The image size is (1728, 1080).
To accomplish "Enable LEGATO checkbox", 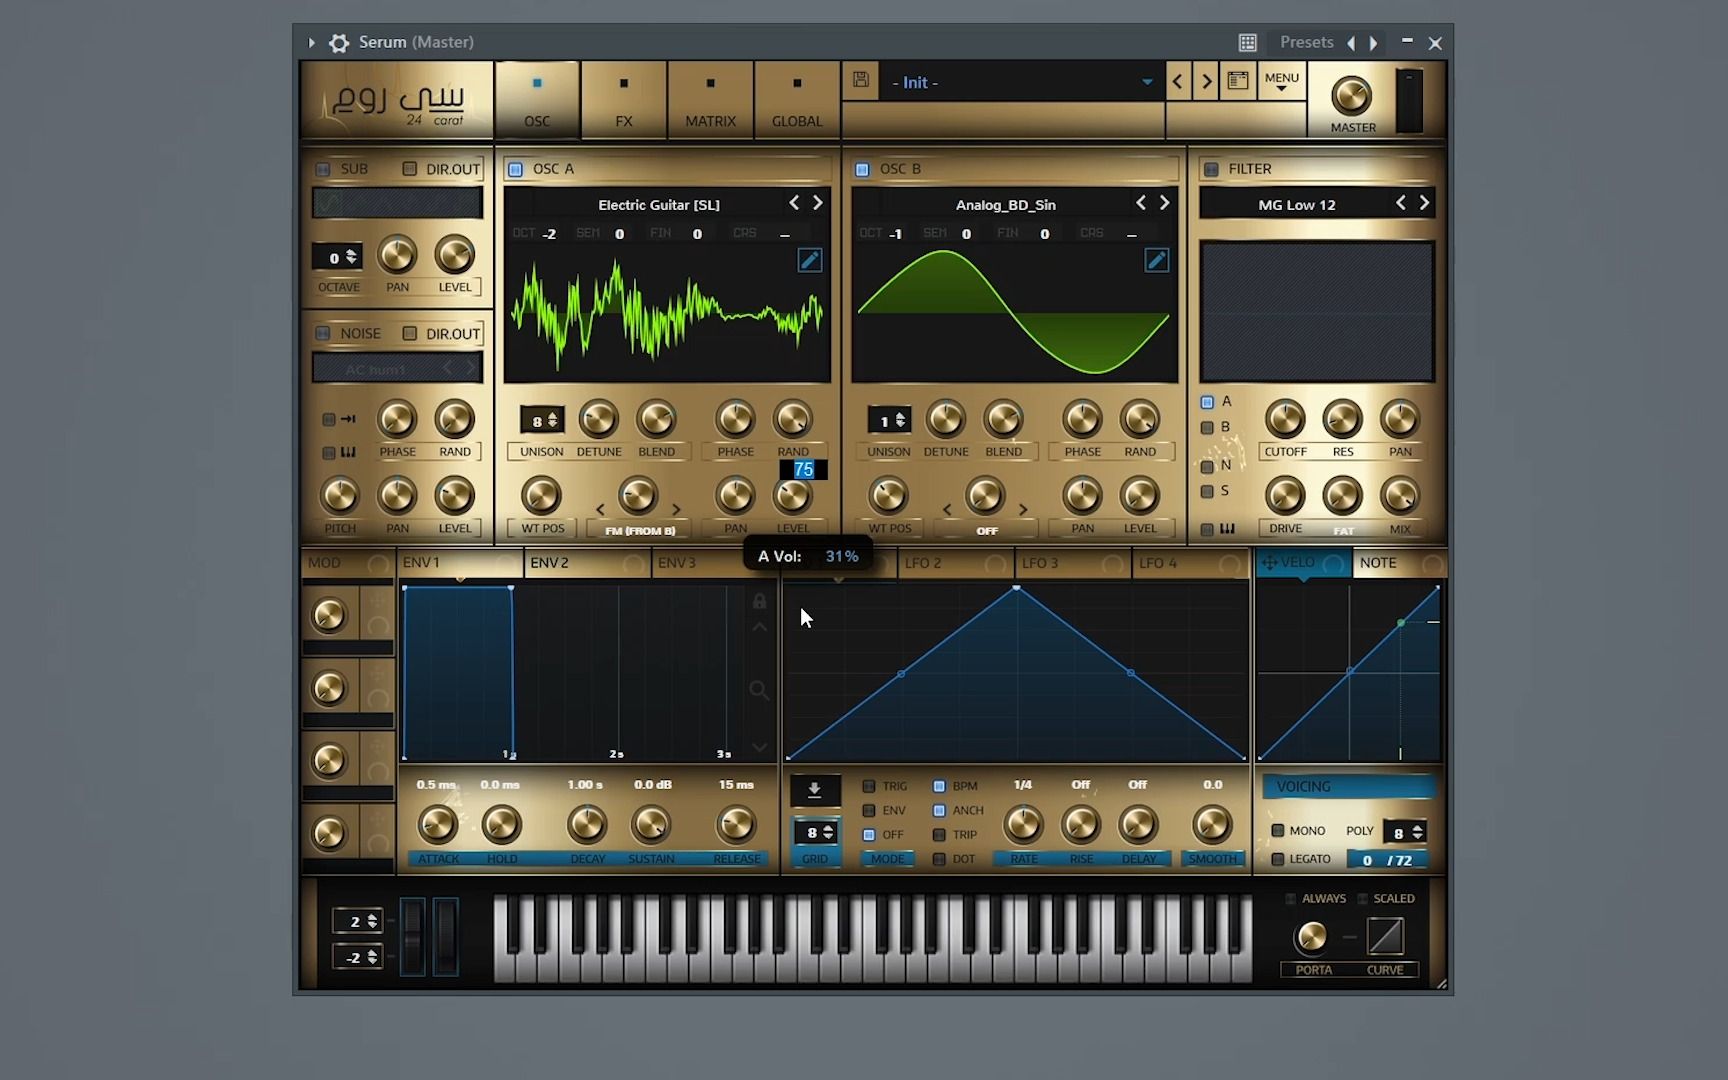I will pyautogui.click(x=1277, y=859).
